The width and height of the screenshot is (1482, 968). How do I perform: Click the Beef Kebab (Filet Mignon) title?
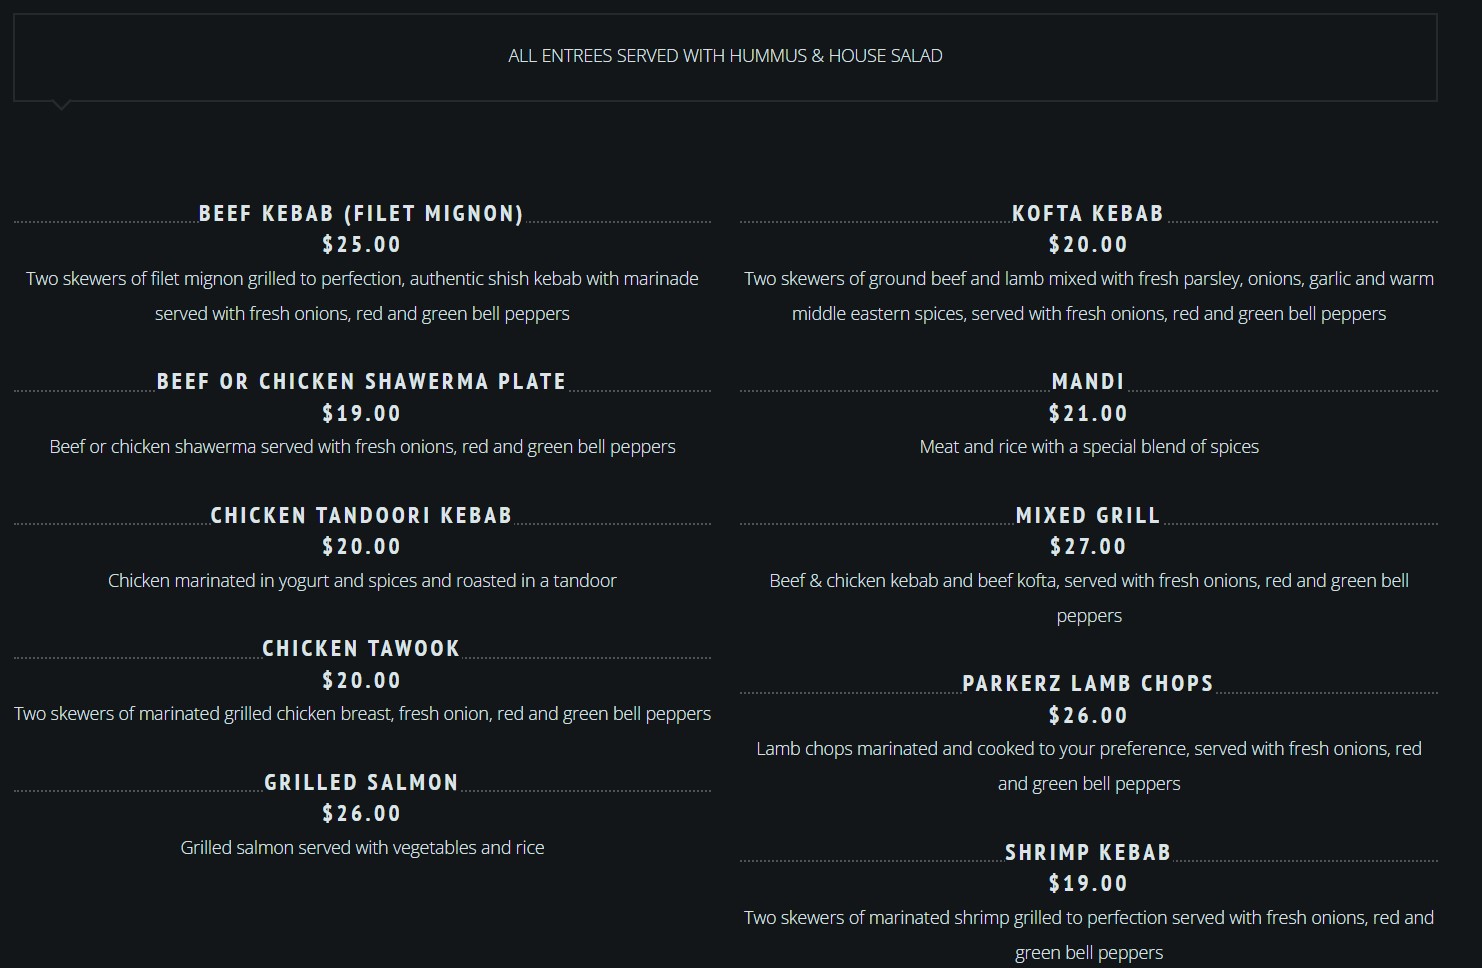click(x=361, y=214)
